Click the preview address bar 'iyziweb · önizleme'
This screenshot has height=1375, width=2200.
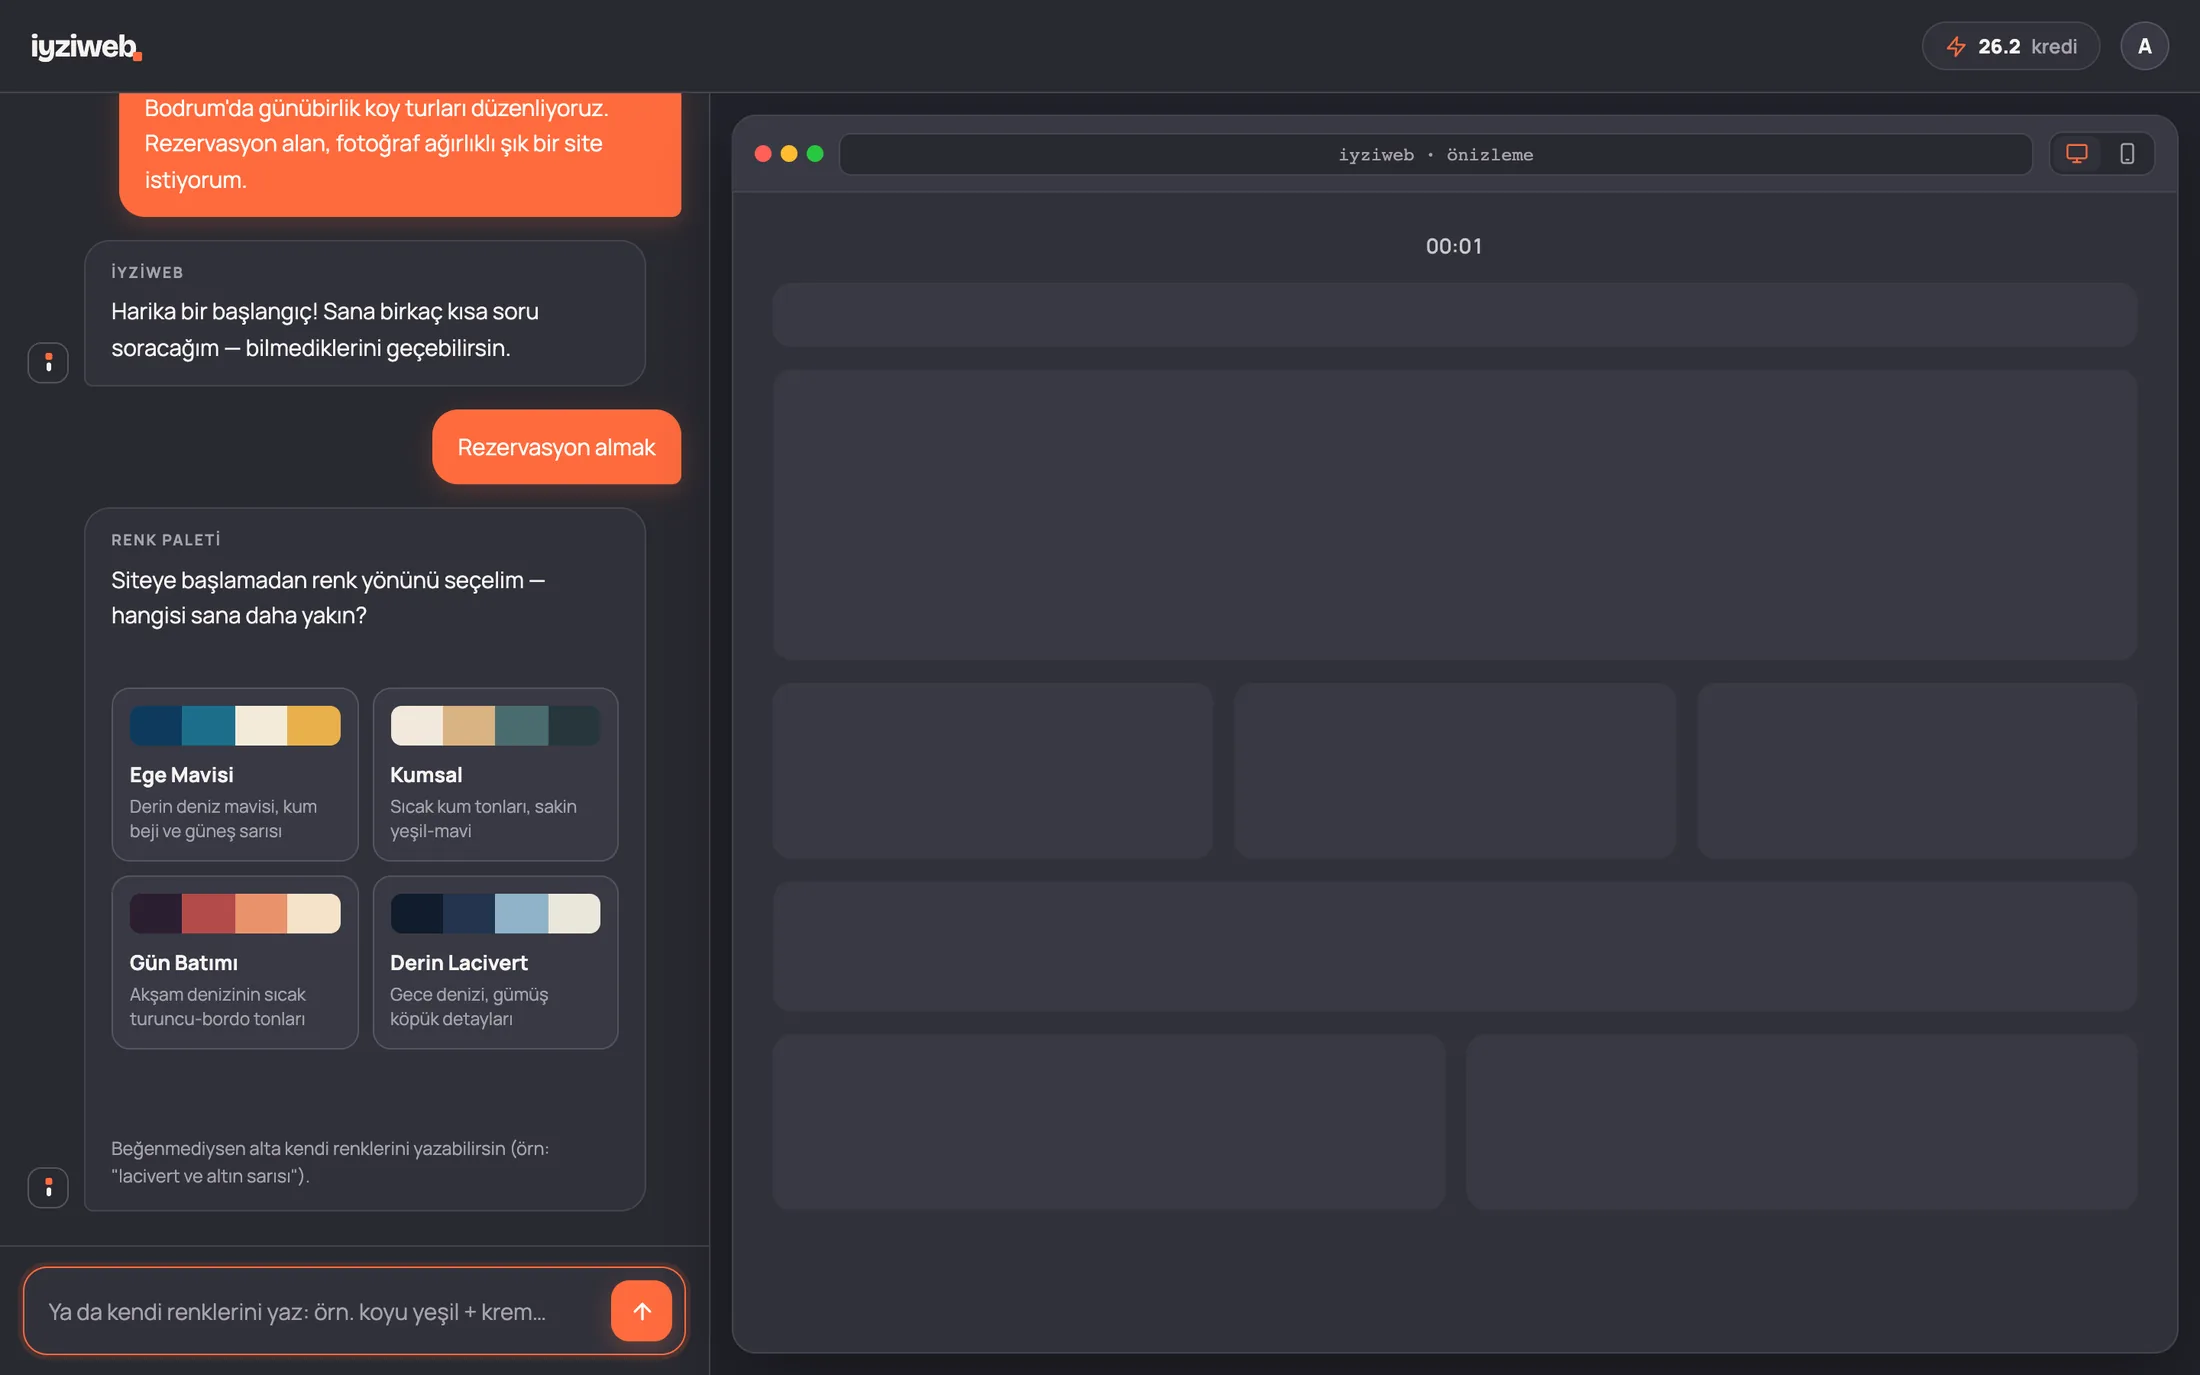[1436, 154]
